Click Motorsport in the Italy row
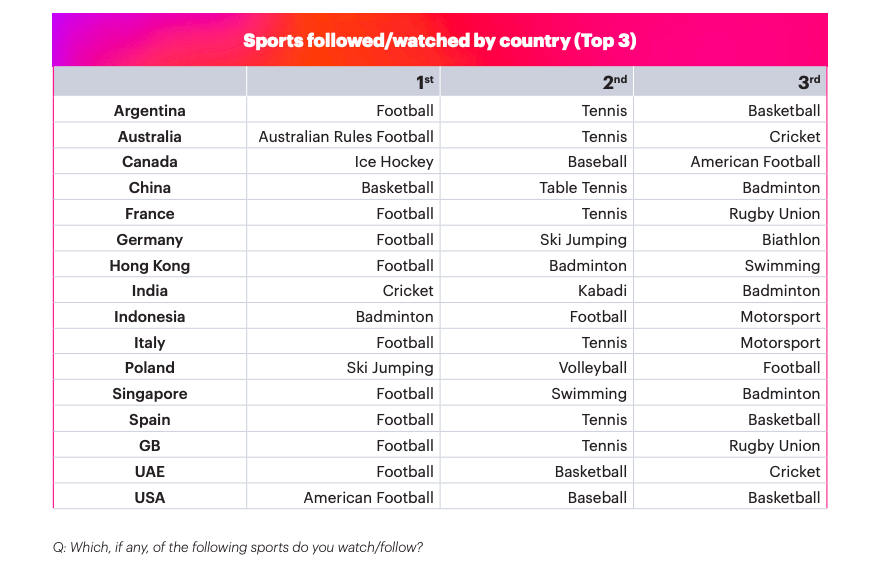Screen dimensions: 875x571 (x=781, y=343)
